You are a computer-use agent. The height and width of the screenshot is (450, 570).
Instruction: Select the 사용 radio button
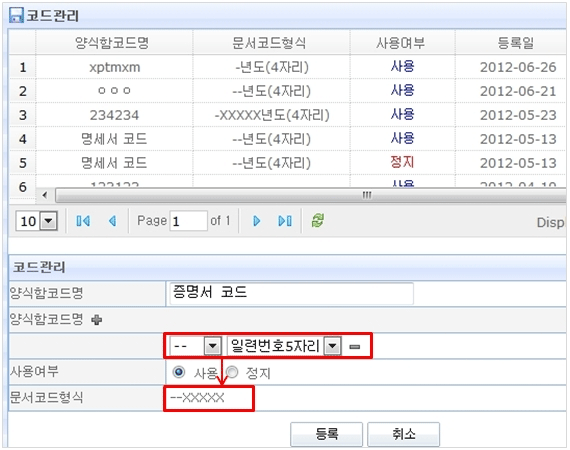(178, 372)
